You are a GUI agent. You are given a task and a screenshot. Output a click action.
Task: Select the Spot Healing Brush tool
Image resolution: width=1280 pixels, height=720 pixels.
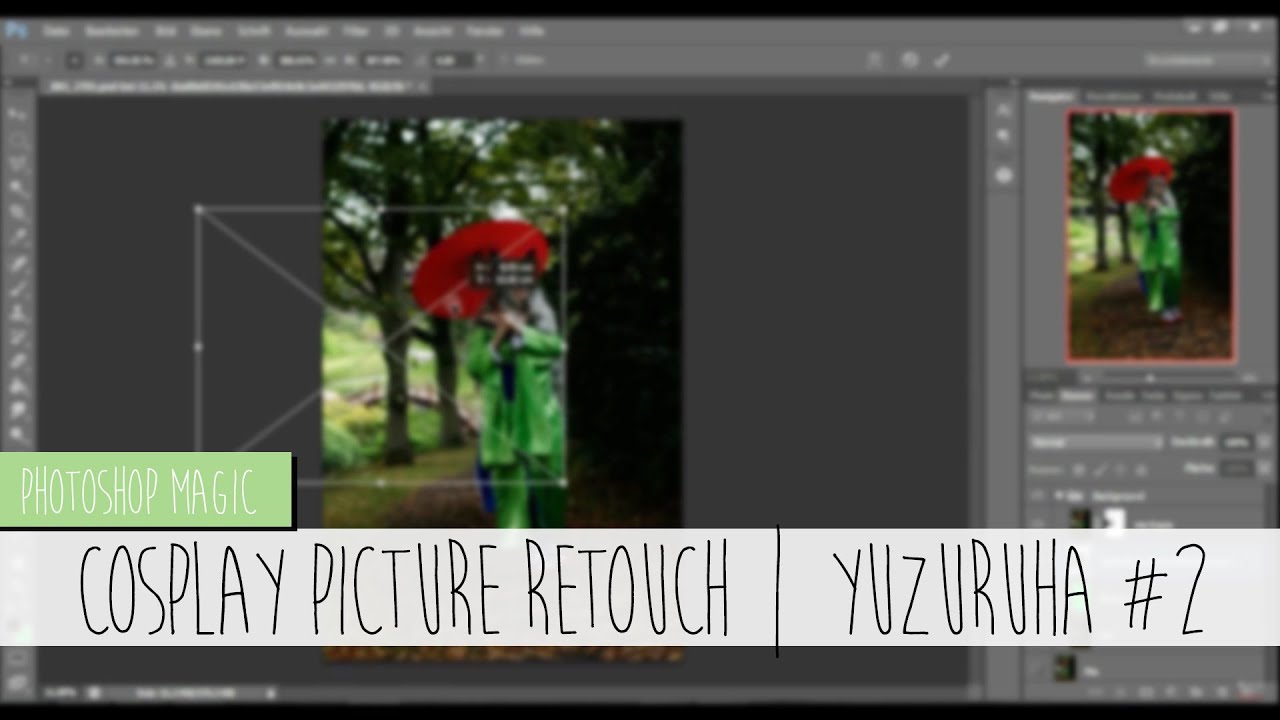pyautogui.click(x=18, y=264)
